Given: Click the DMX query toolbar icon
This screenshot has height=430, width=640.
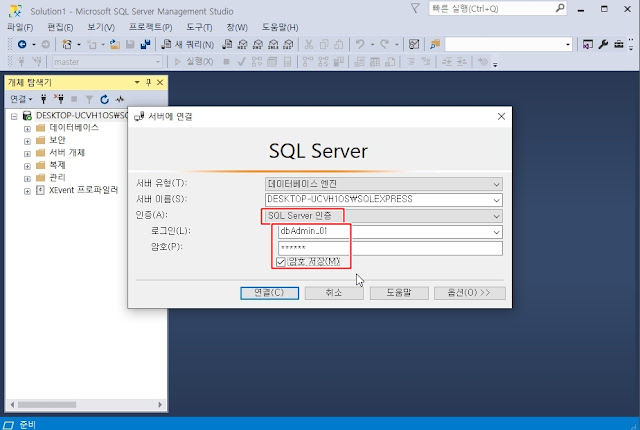Looking at the screenshot, I should click(x=258, y=44).
